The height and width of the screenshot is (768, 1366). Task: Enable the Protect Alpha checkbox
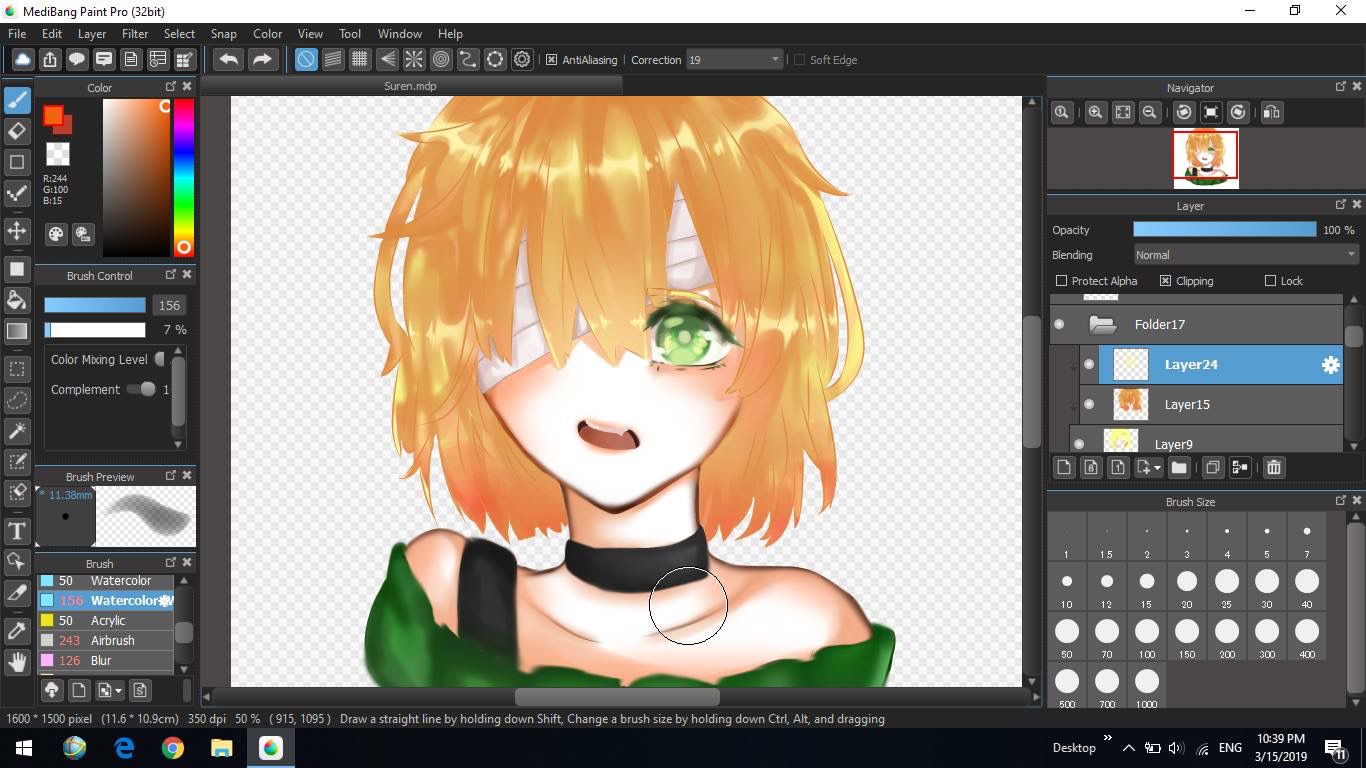coord(1062,281)
